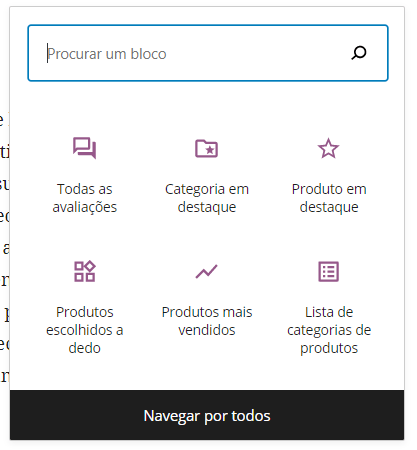Open Navegar por todos to browse blocks
This screenshot has height=450, width=417.
coord(207,415)
